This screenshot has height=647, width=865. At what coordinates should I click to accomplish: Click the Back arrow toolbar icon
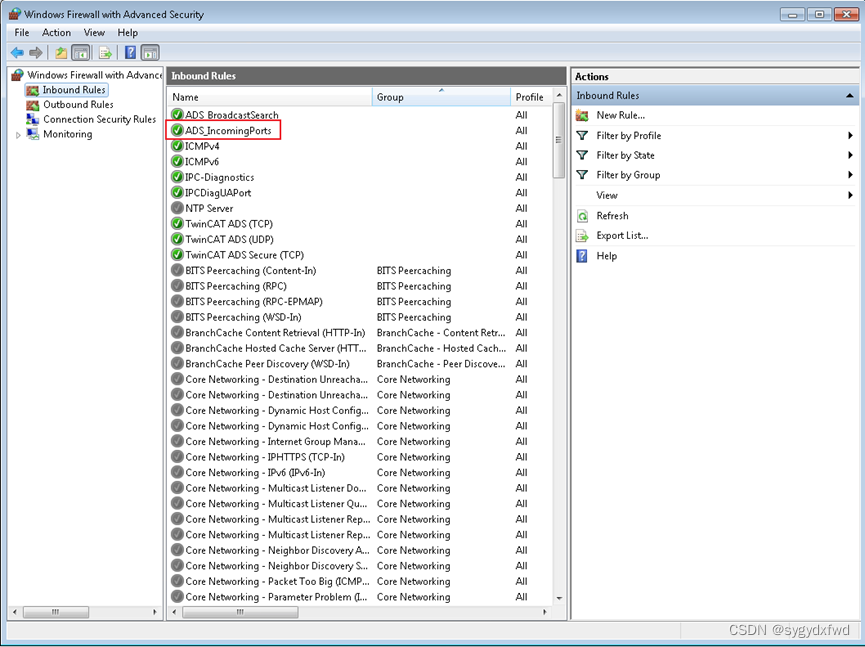(17, 53)
